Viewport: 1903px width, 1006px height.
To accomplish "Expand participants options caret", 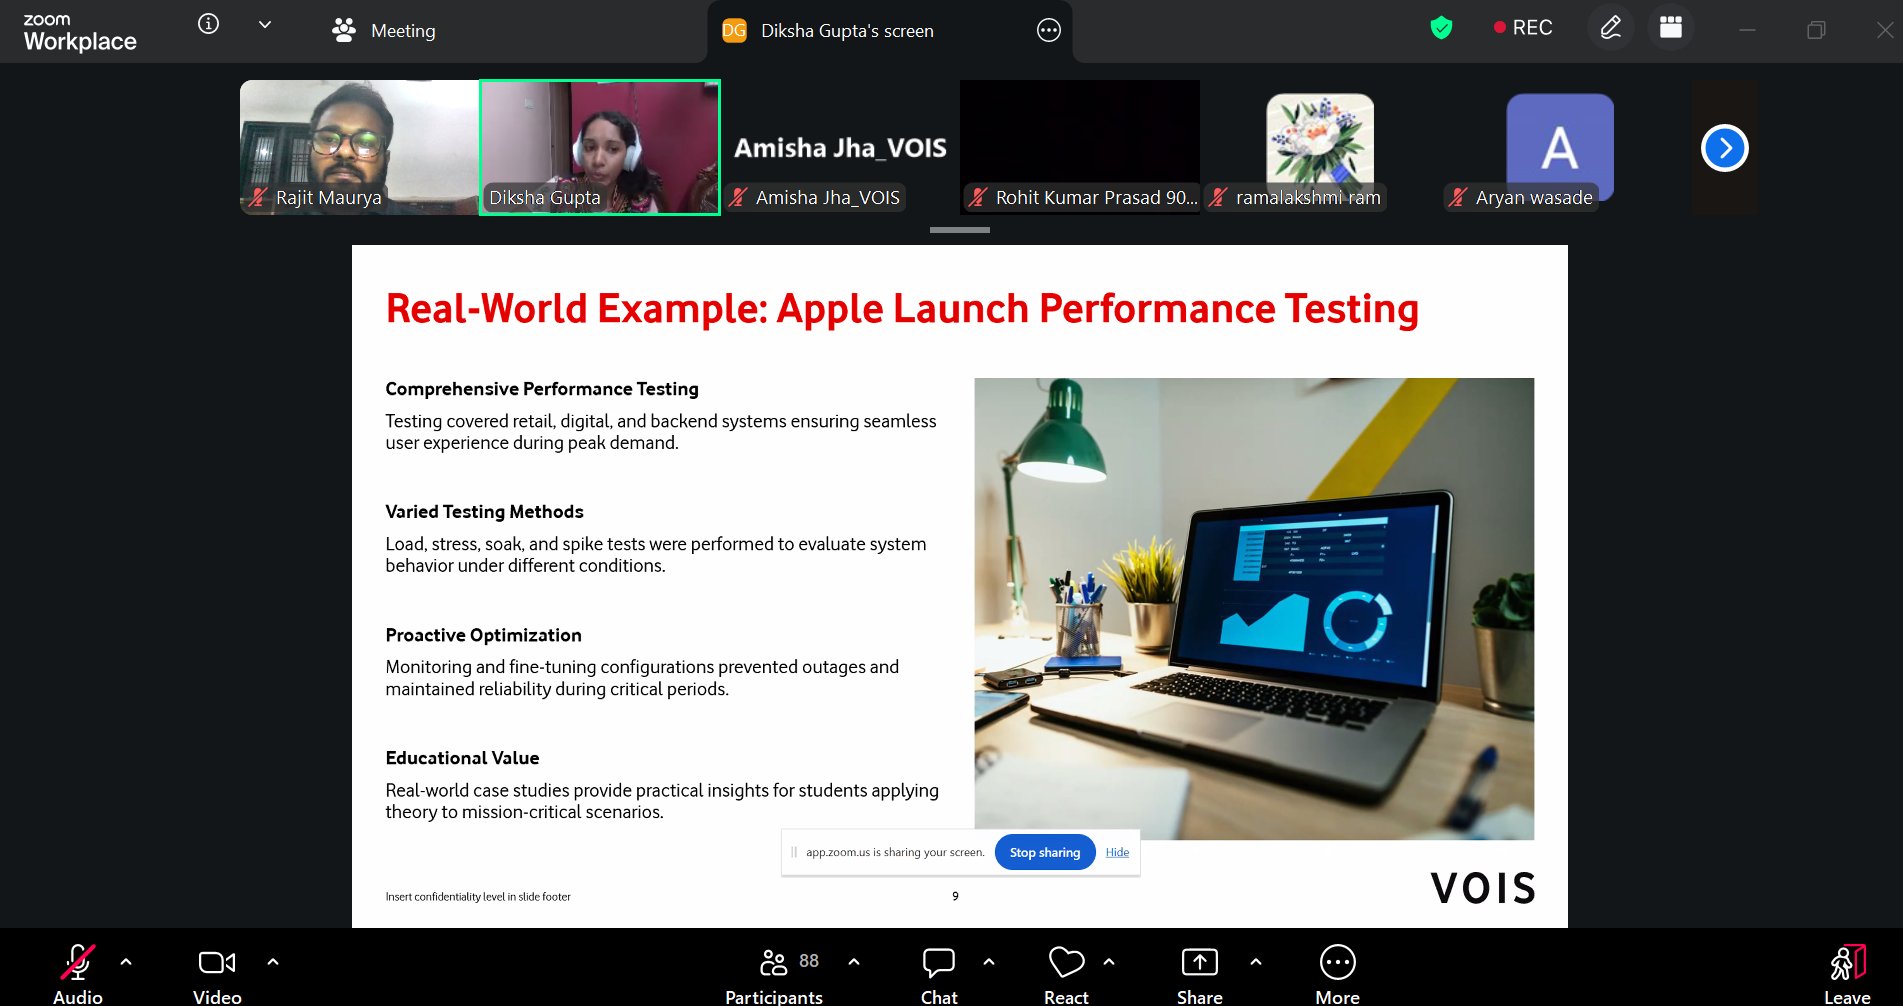I will coord(854,962).
